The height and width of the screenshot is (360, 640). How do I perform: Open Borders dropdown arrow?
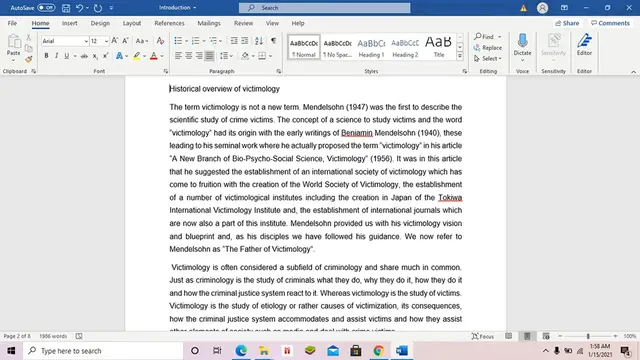pos(271,56)
